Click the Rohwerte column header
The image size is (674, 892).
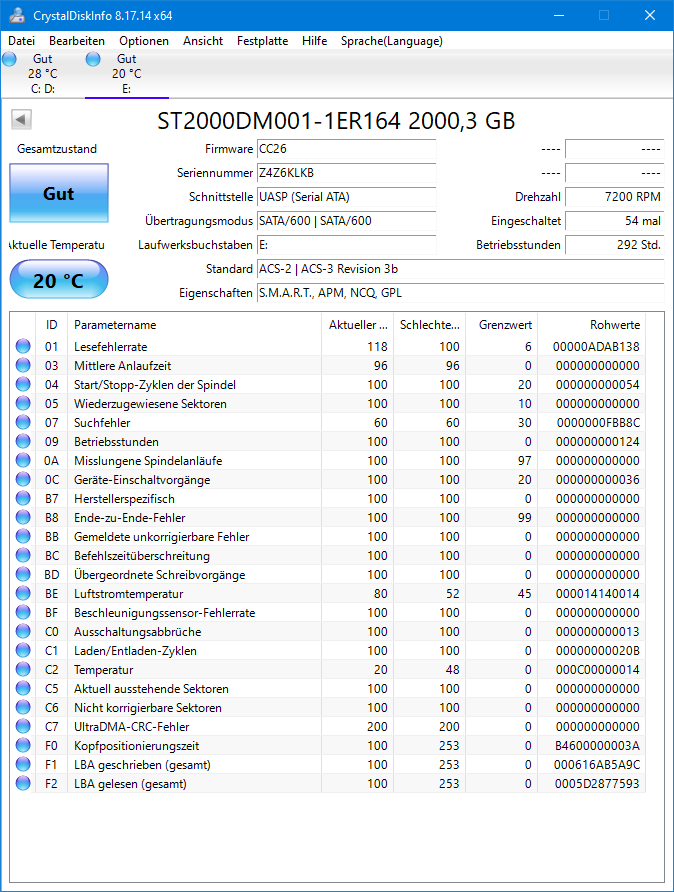coord(592,325)
